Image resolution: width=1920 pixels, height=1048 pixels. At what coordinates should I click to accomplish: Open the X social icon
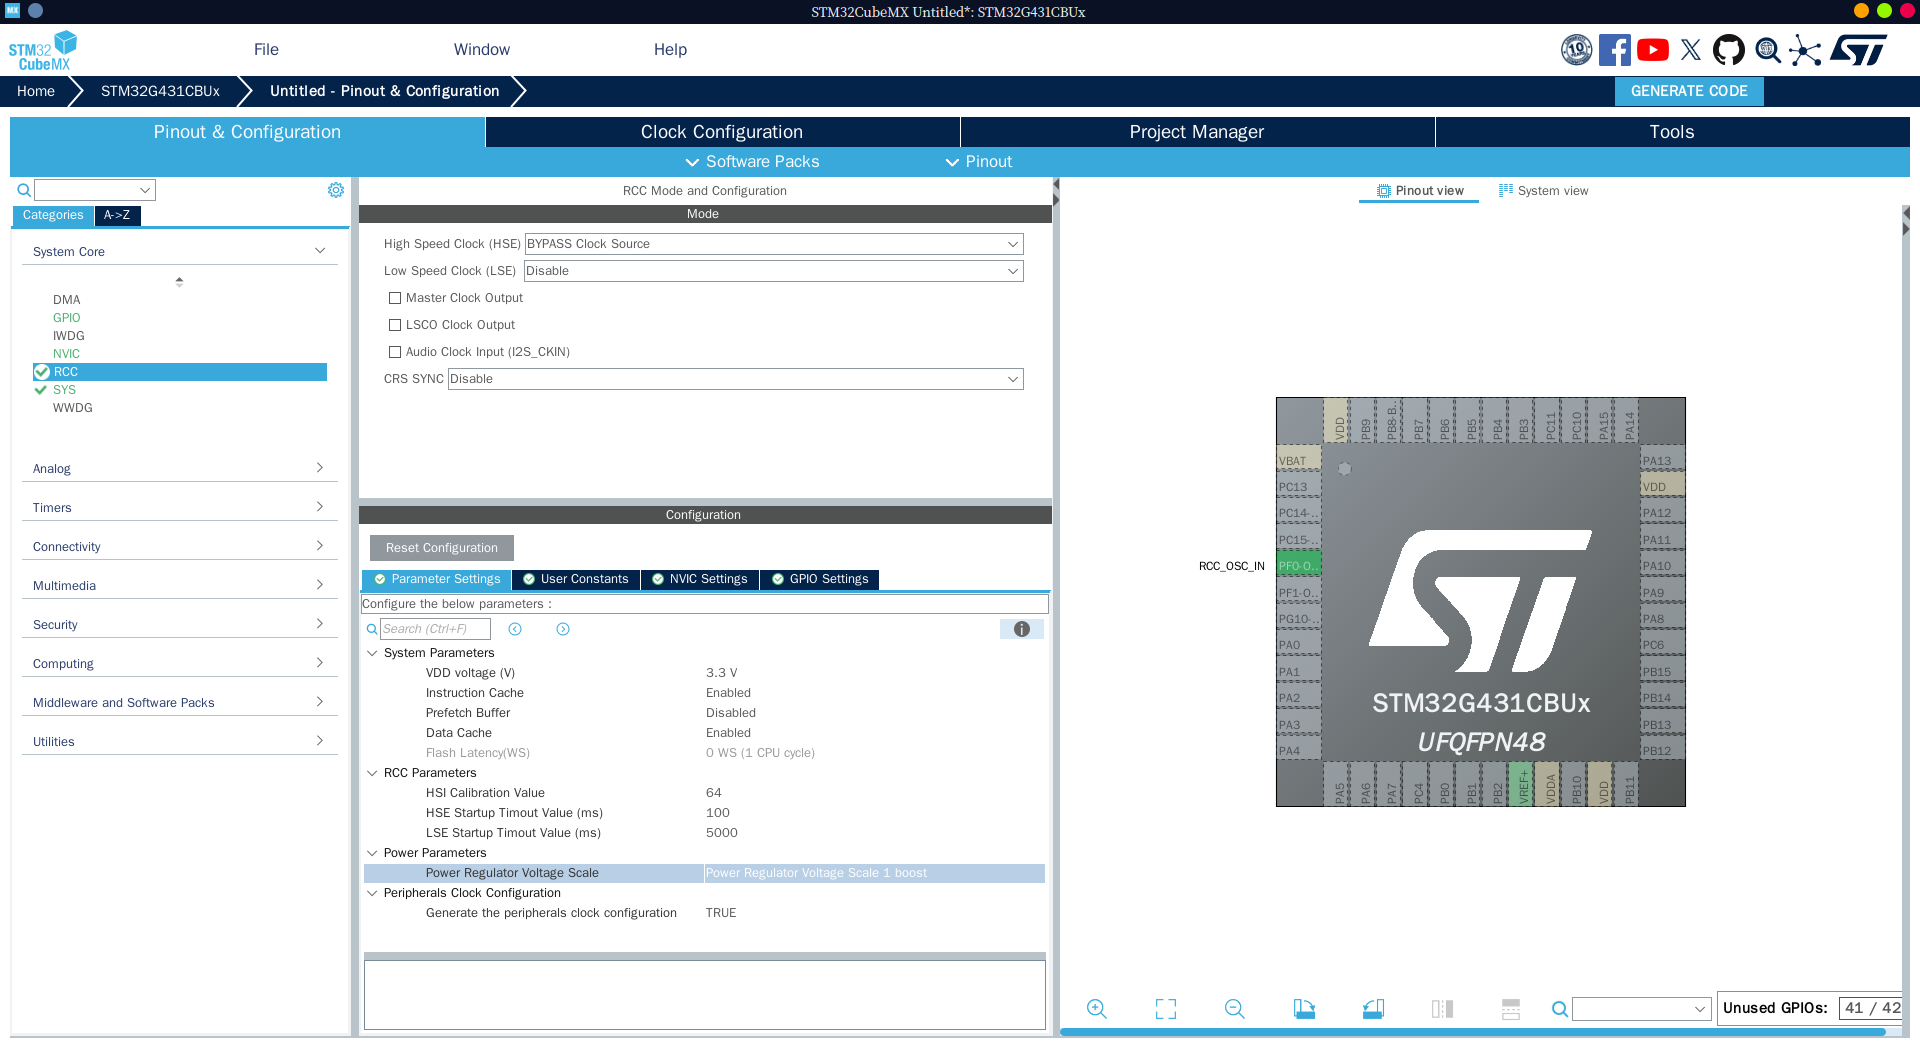point(1691,50)
